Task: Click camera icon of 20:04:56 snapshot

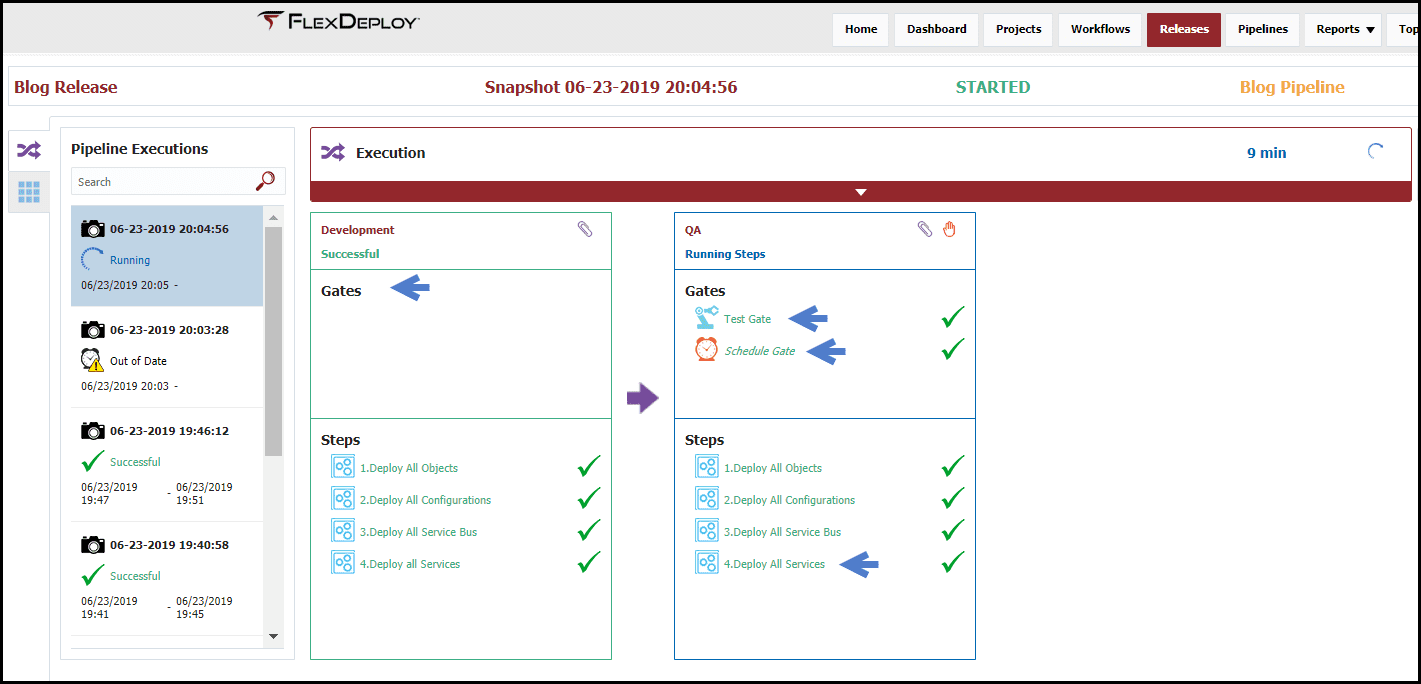Action: click(x=92, y=229)
